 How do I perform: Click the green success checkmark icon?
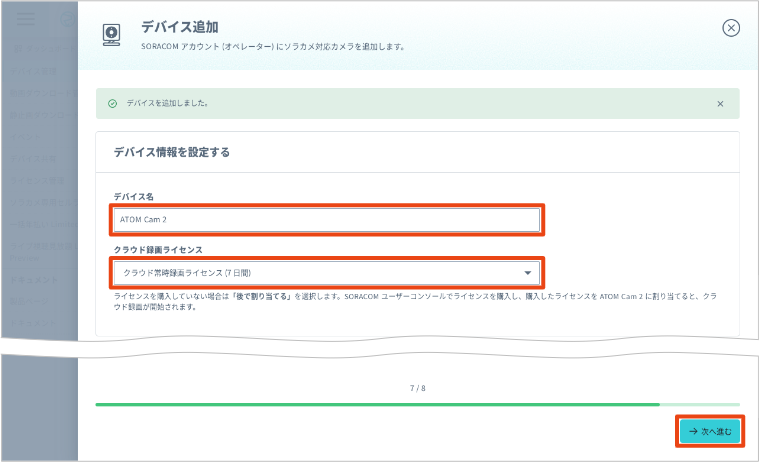pos(113,103)
